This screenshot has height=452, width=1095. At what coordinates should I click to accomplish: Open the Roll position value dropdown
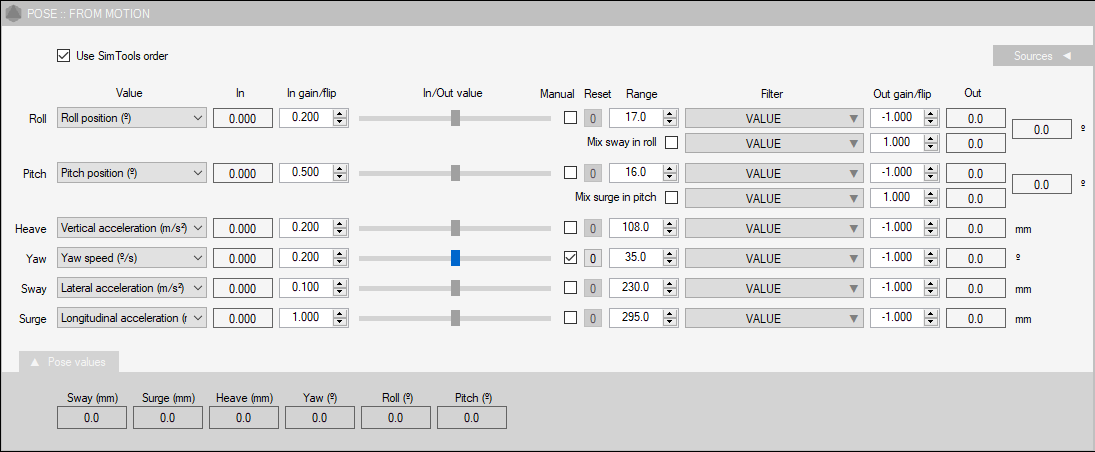coord(132,118)
